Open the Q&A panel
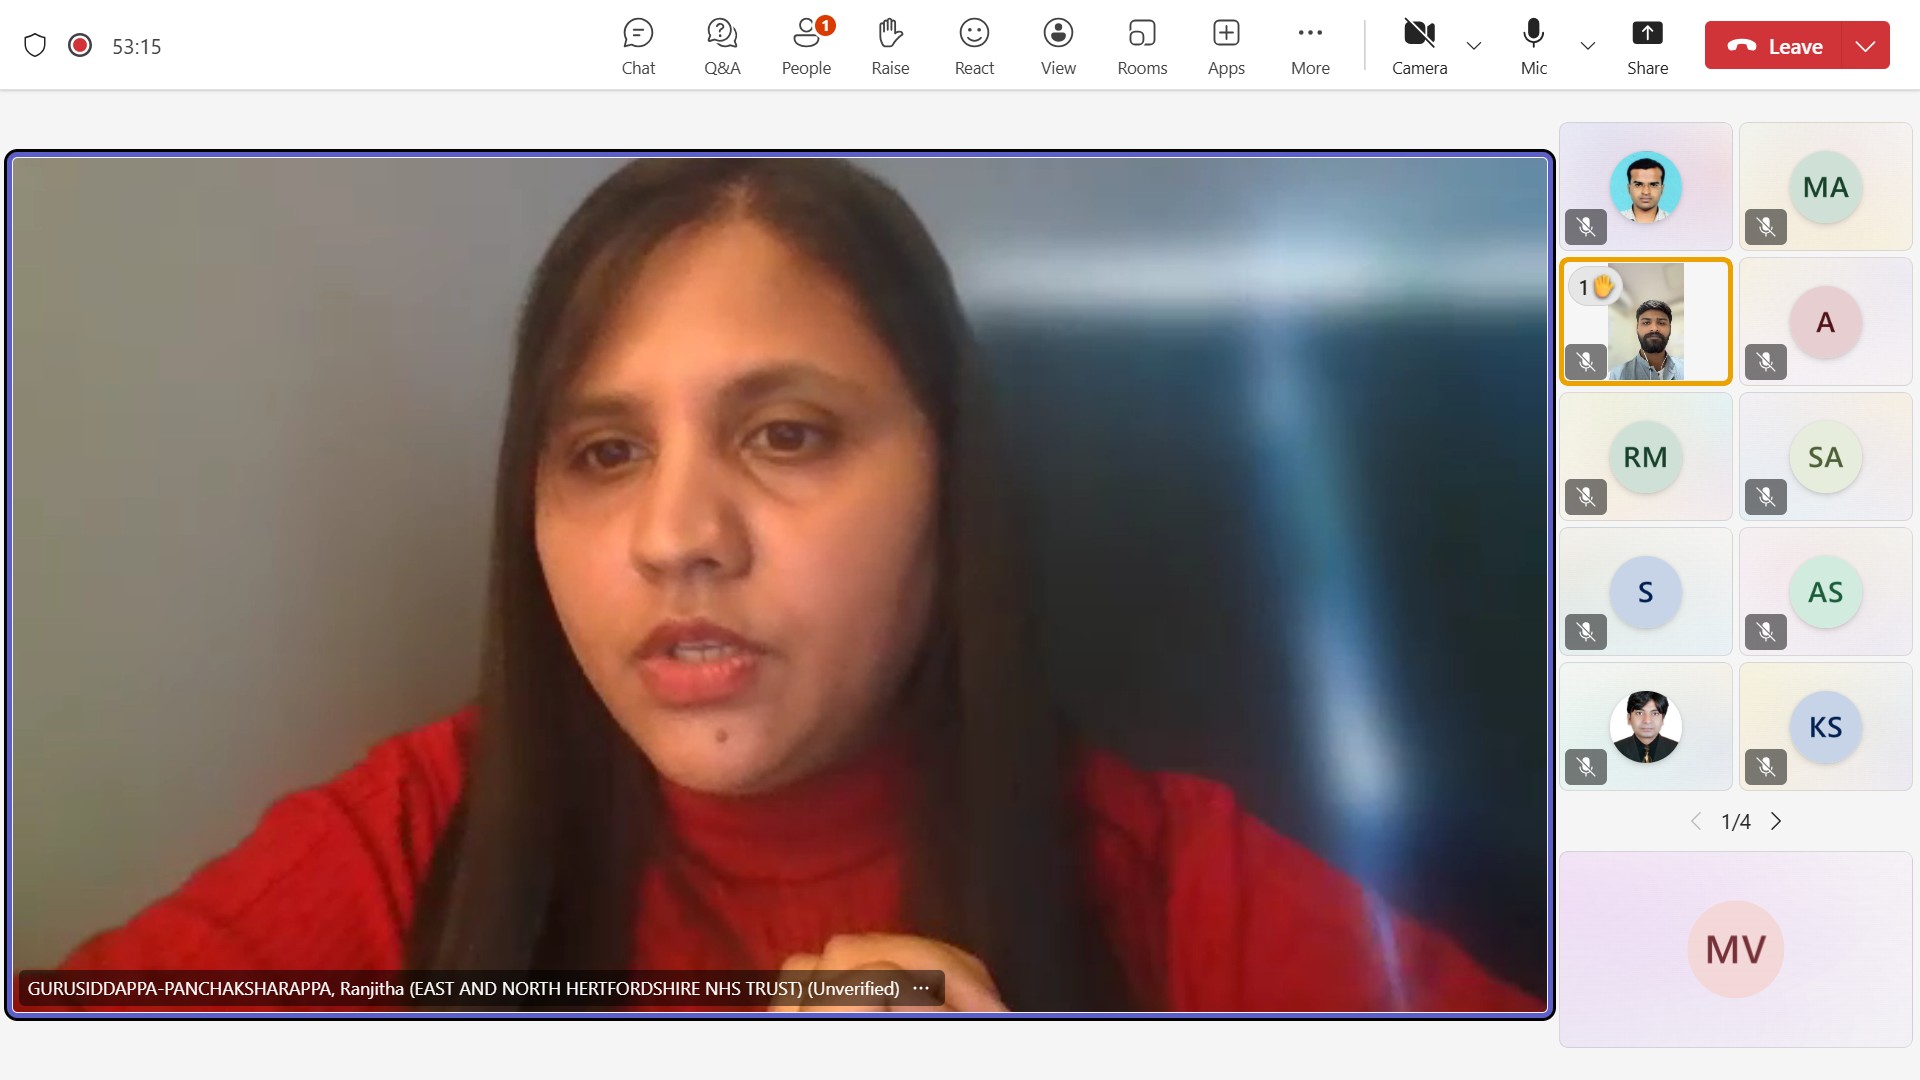1920x1080 pixels. [722, 46]
